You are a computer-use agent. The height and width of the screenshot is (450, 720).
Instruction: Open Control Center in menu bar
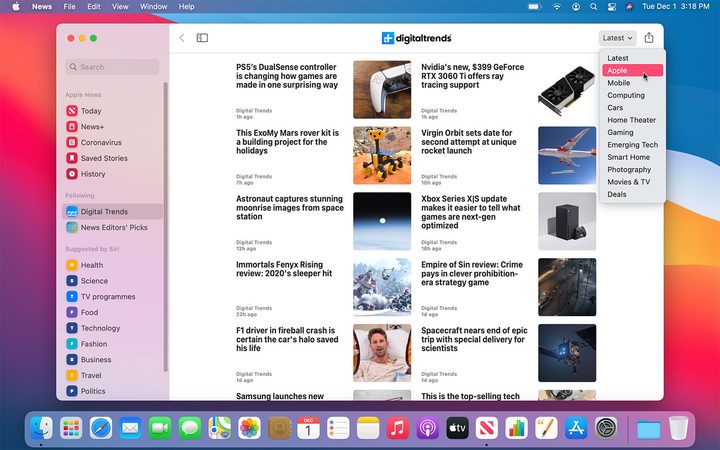click(612, 6)
